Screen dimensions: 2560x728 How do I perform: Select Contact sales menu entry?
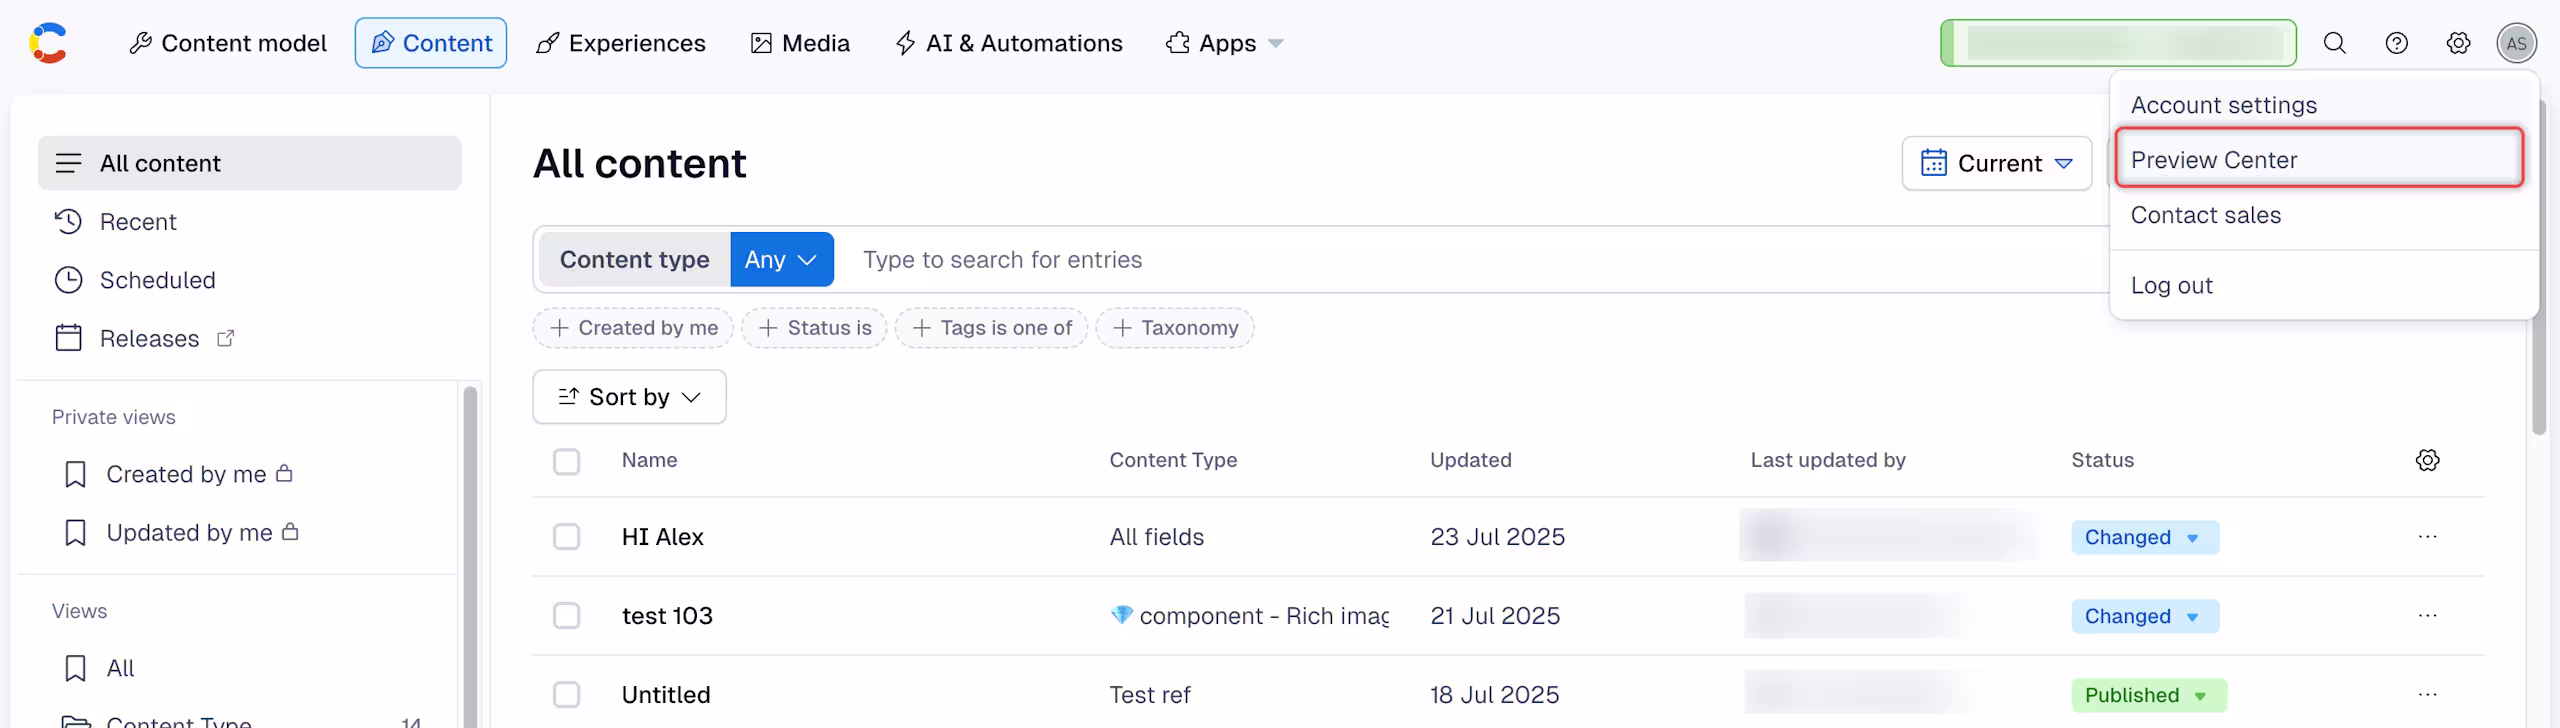pyautogui.click(x=2324, y=215)
